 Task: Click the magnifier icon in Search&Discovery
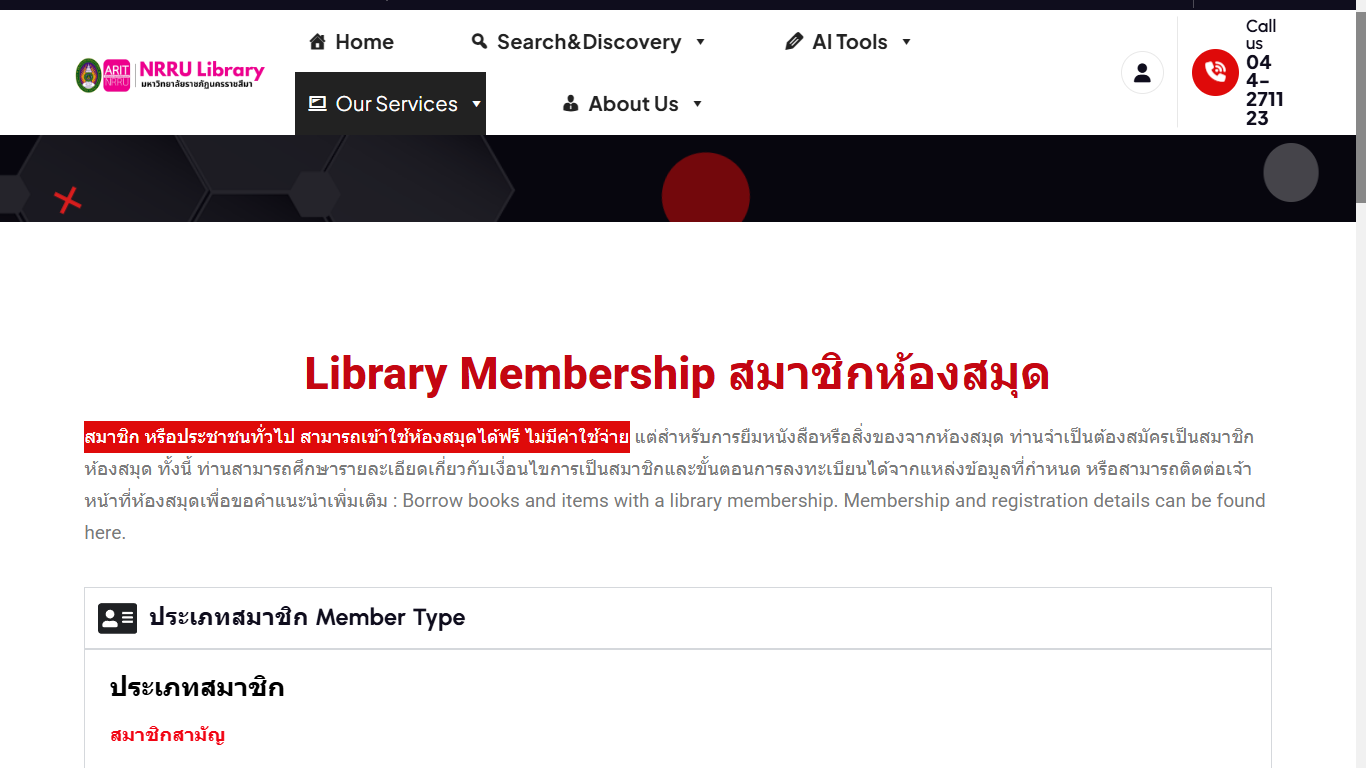(480, 41)
